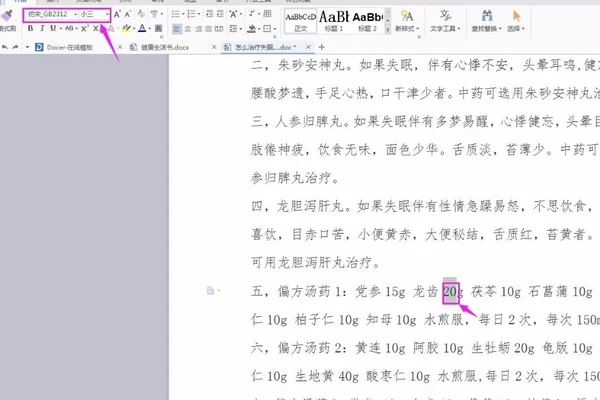Expand the styles gallery list

point(388,29)
